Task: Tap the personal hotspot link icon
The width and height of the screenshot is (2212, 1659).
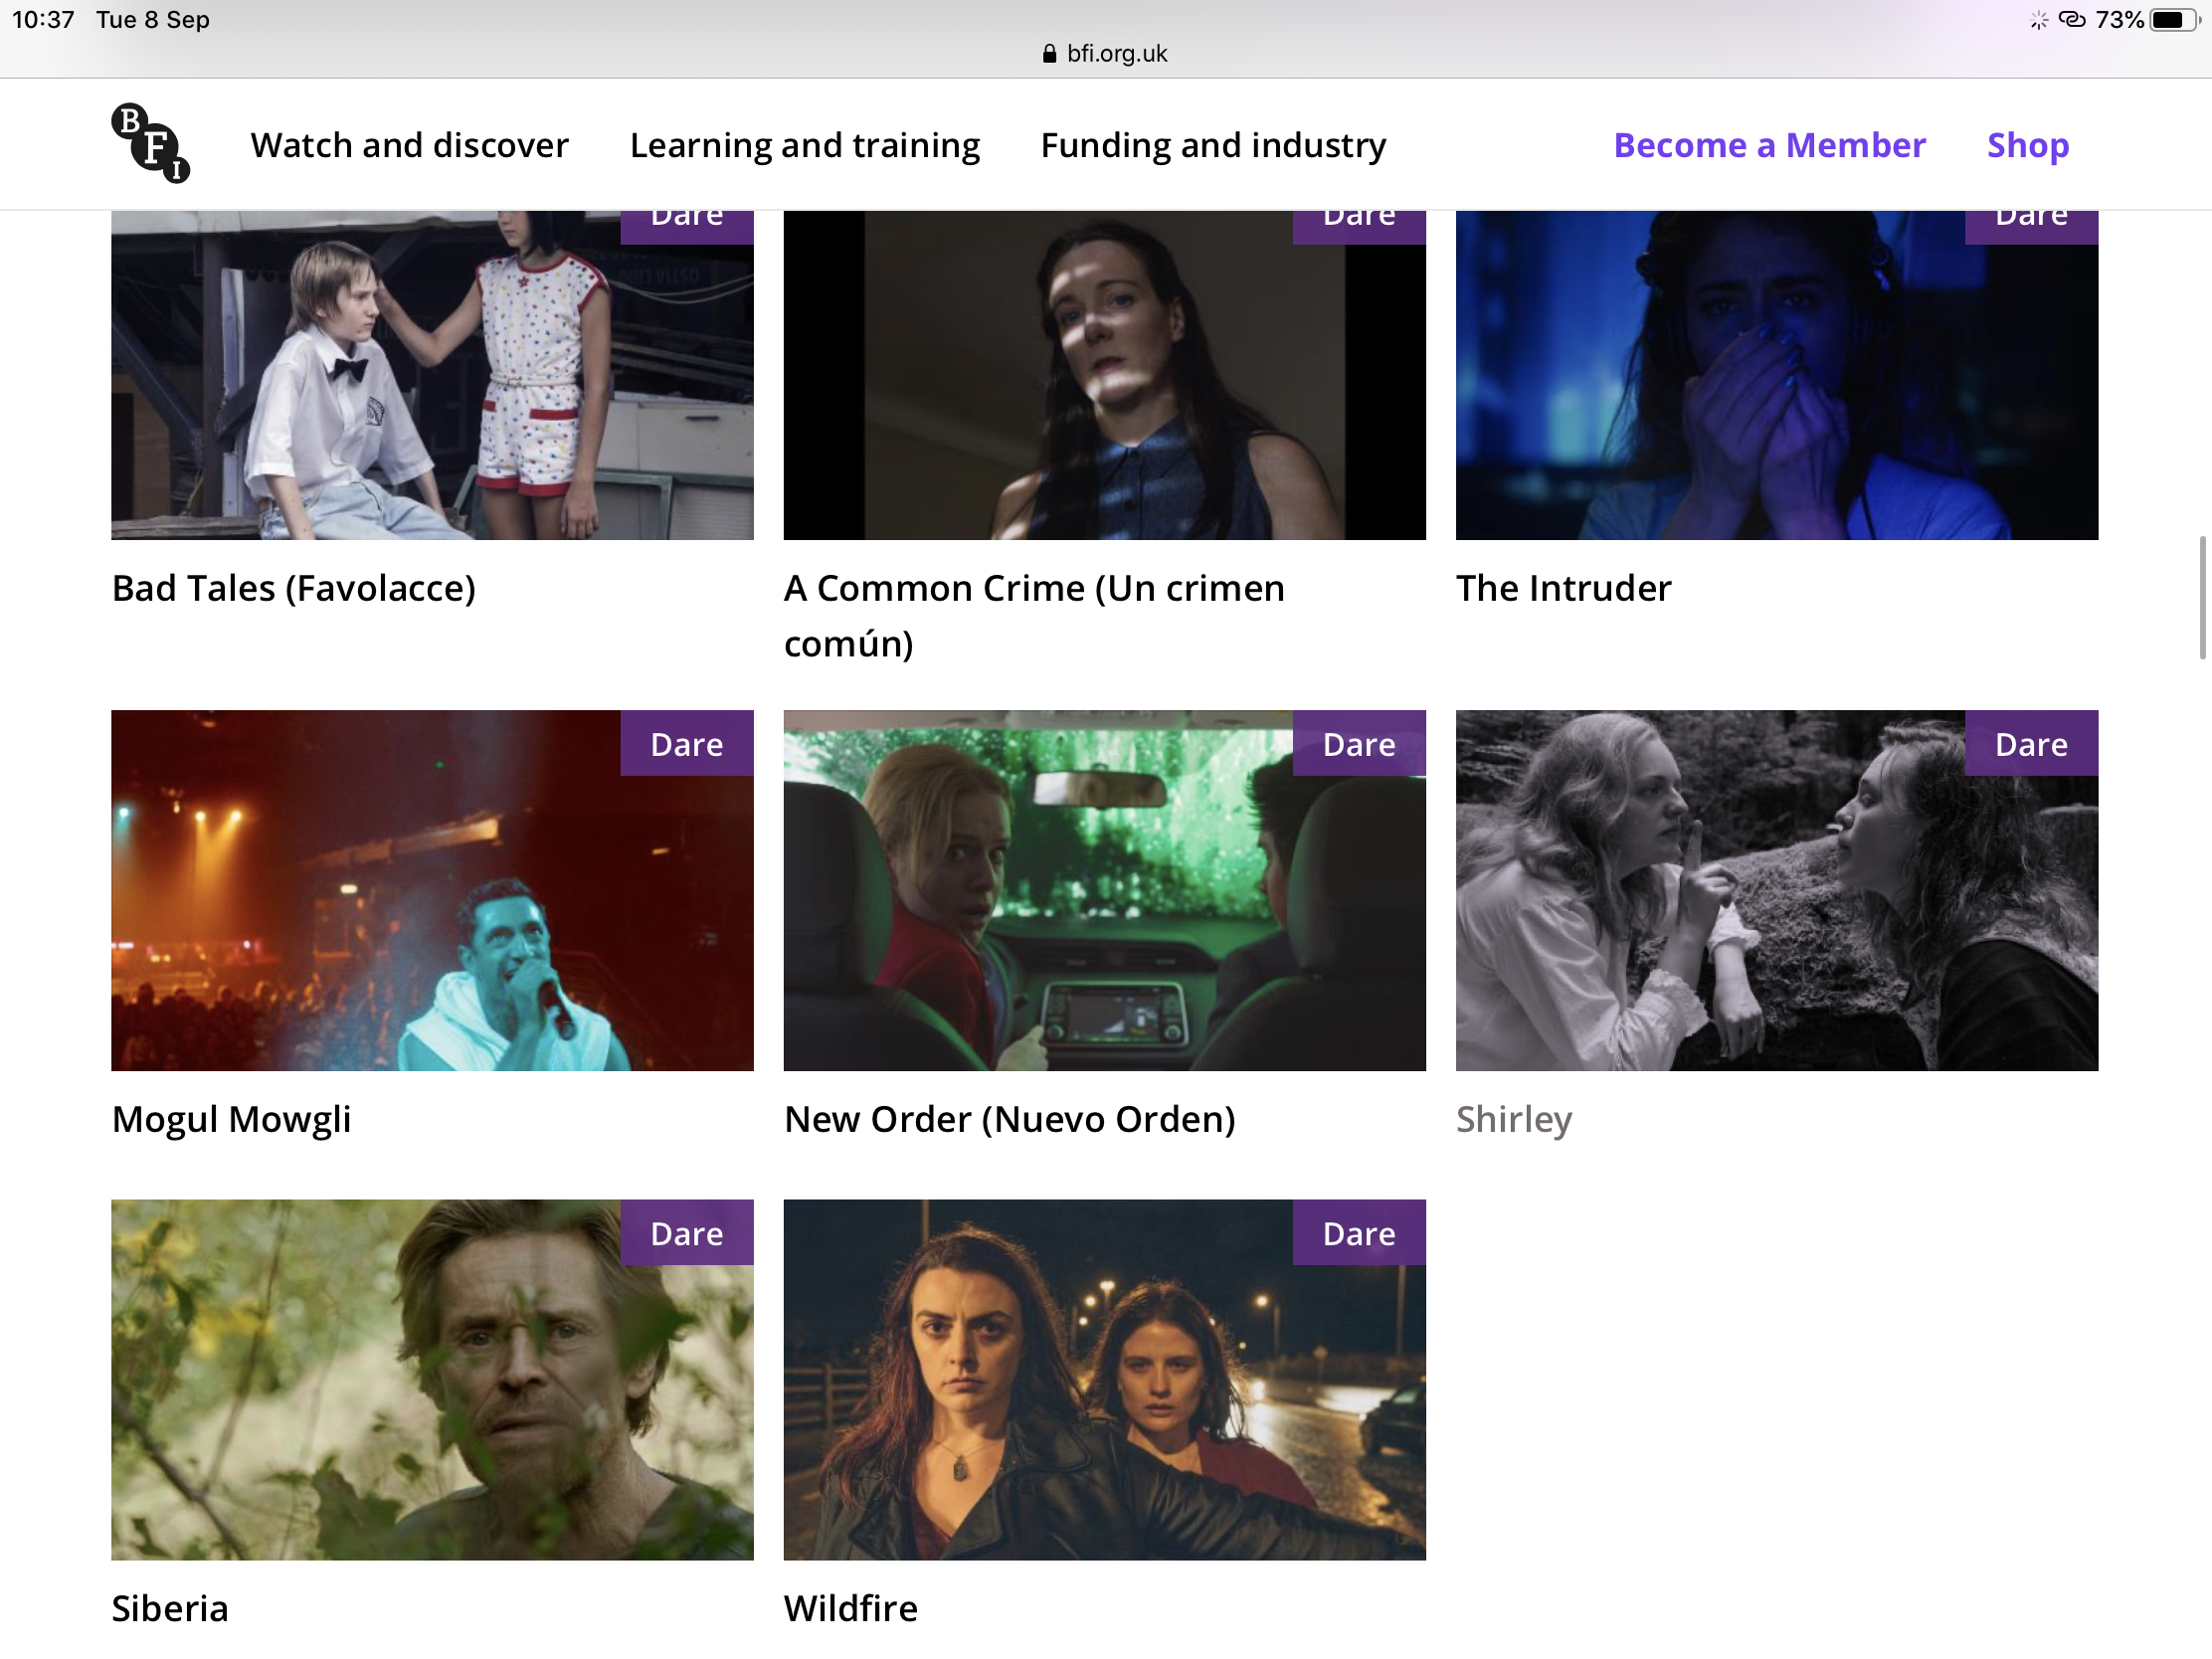Action: coord(2072,20)
